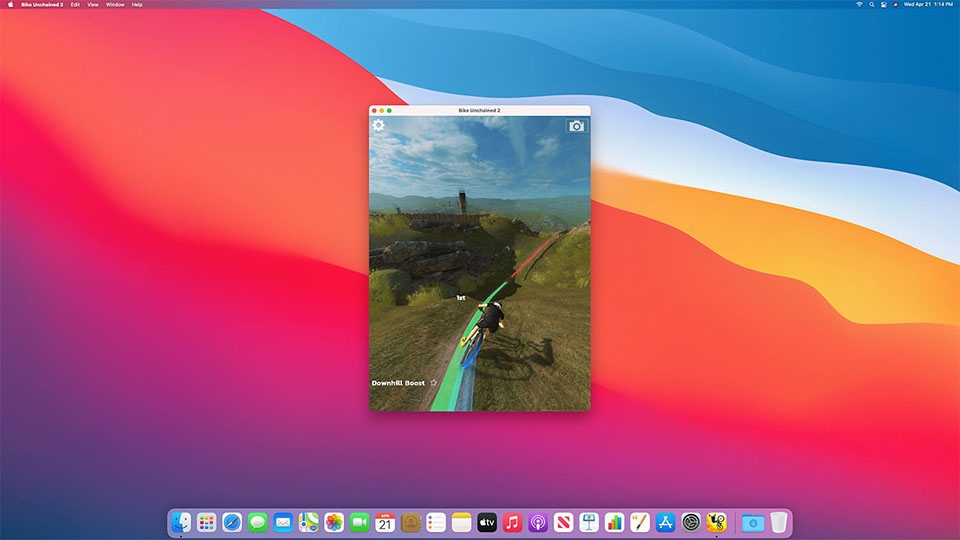Click the star next to Downhill Boost

434,383
